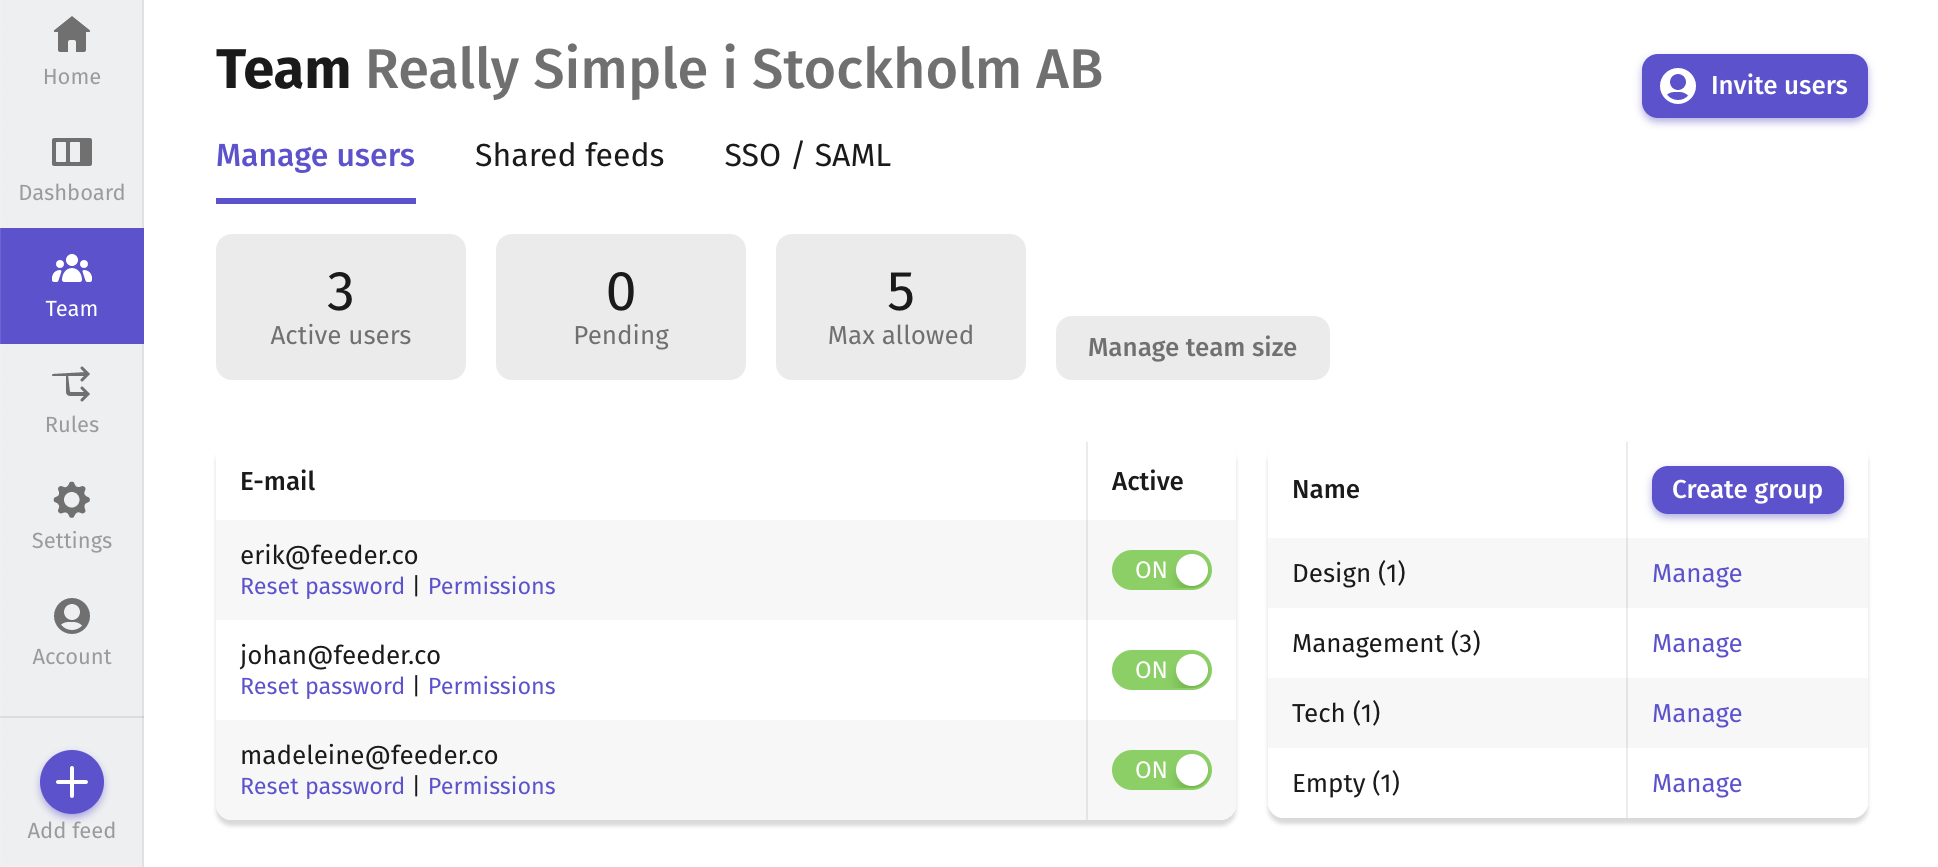Toggle madeleine@feeder.co active status
Image resolution: width=1938 pixels, height=867 pixels.
coord(1161,770)
